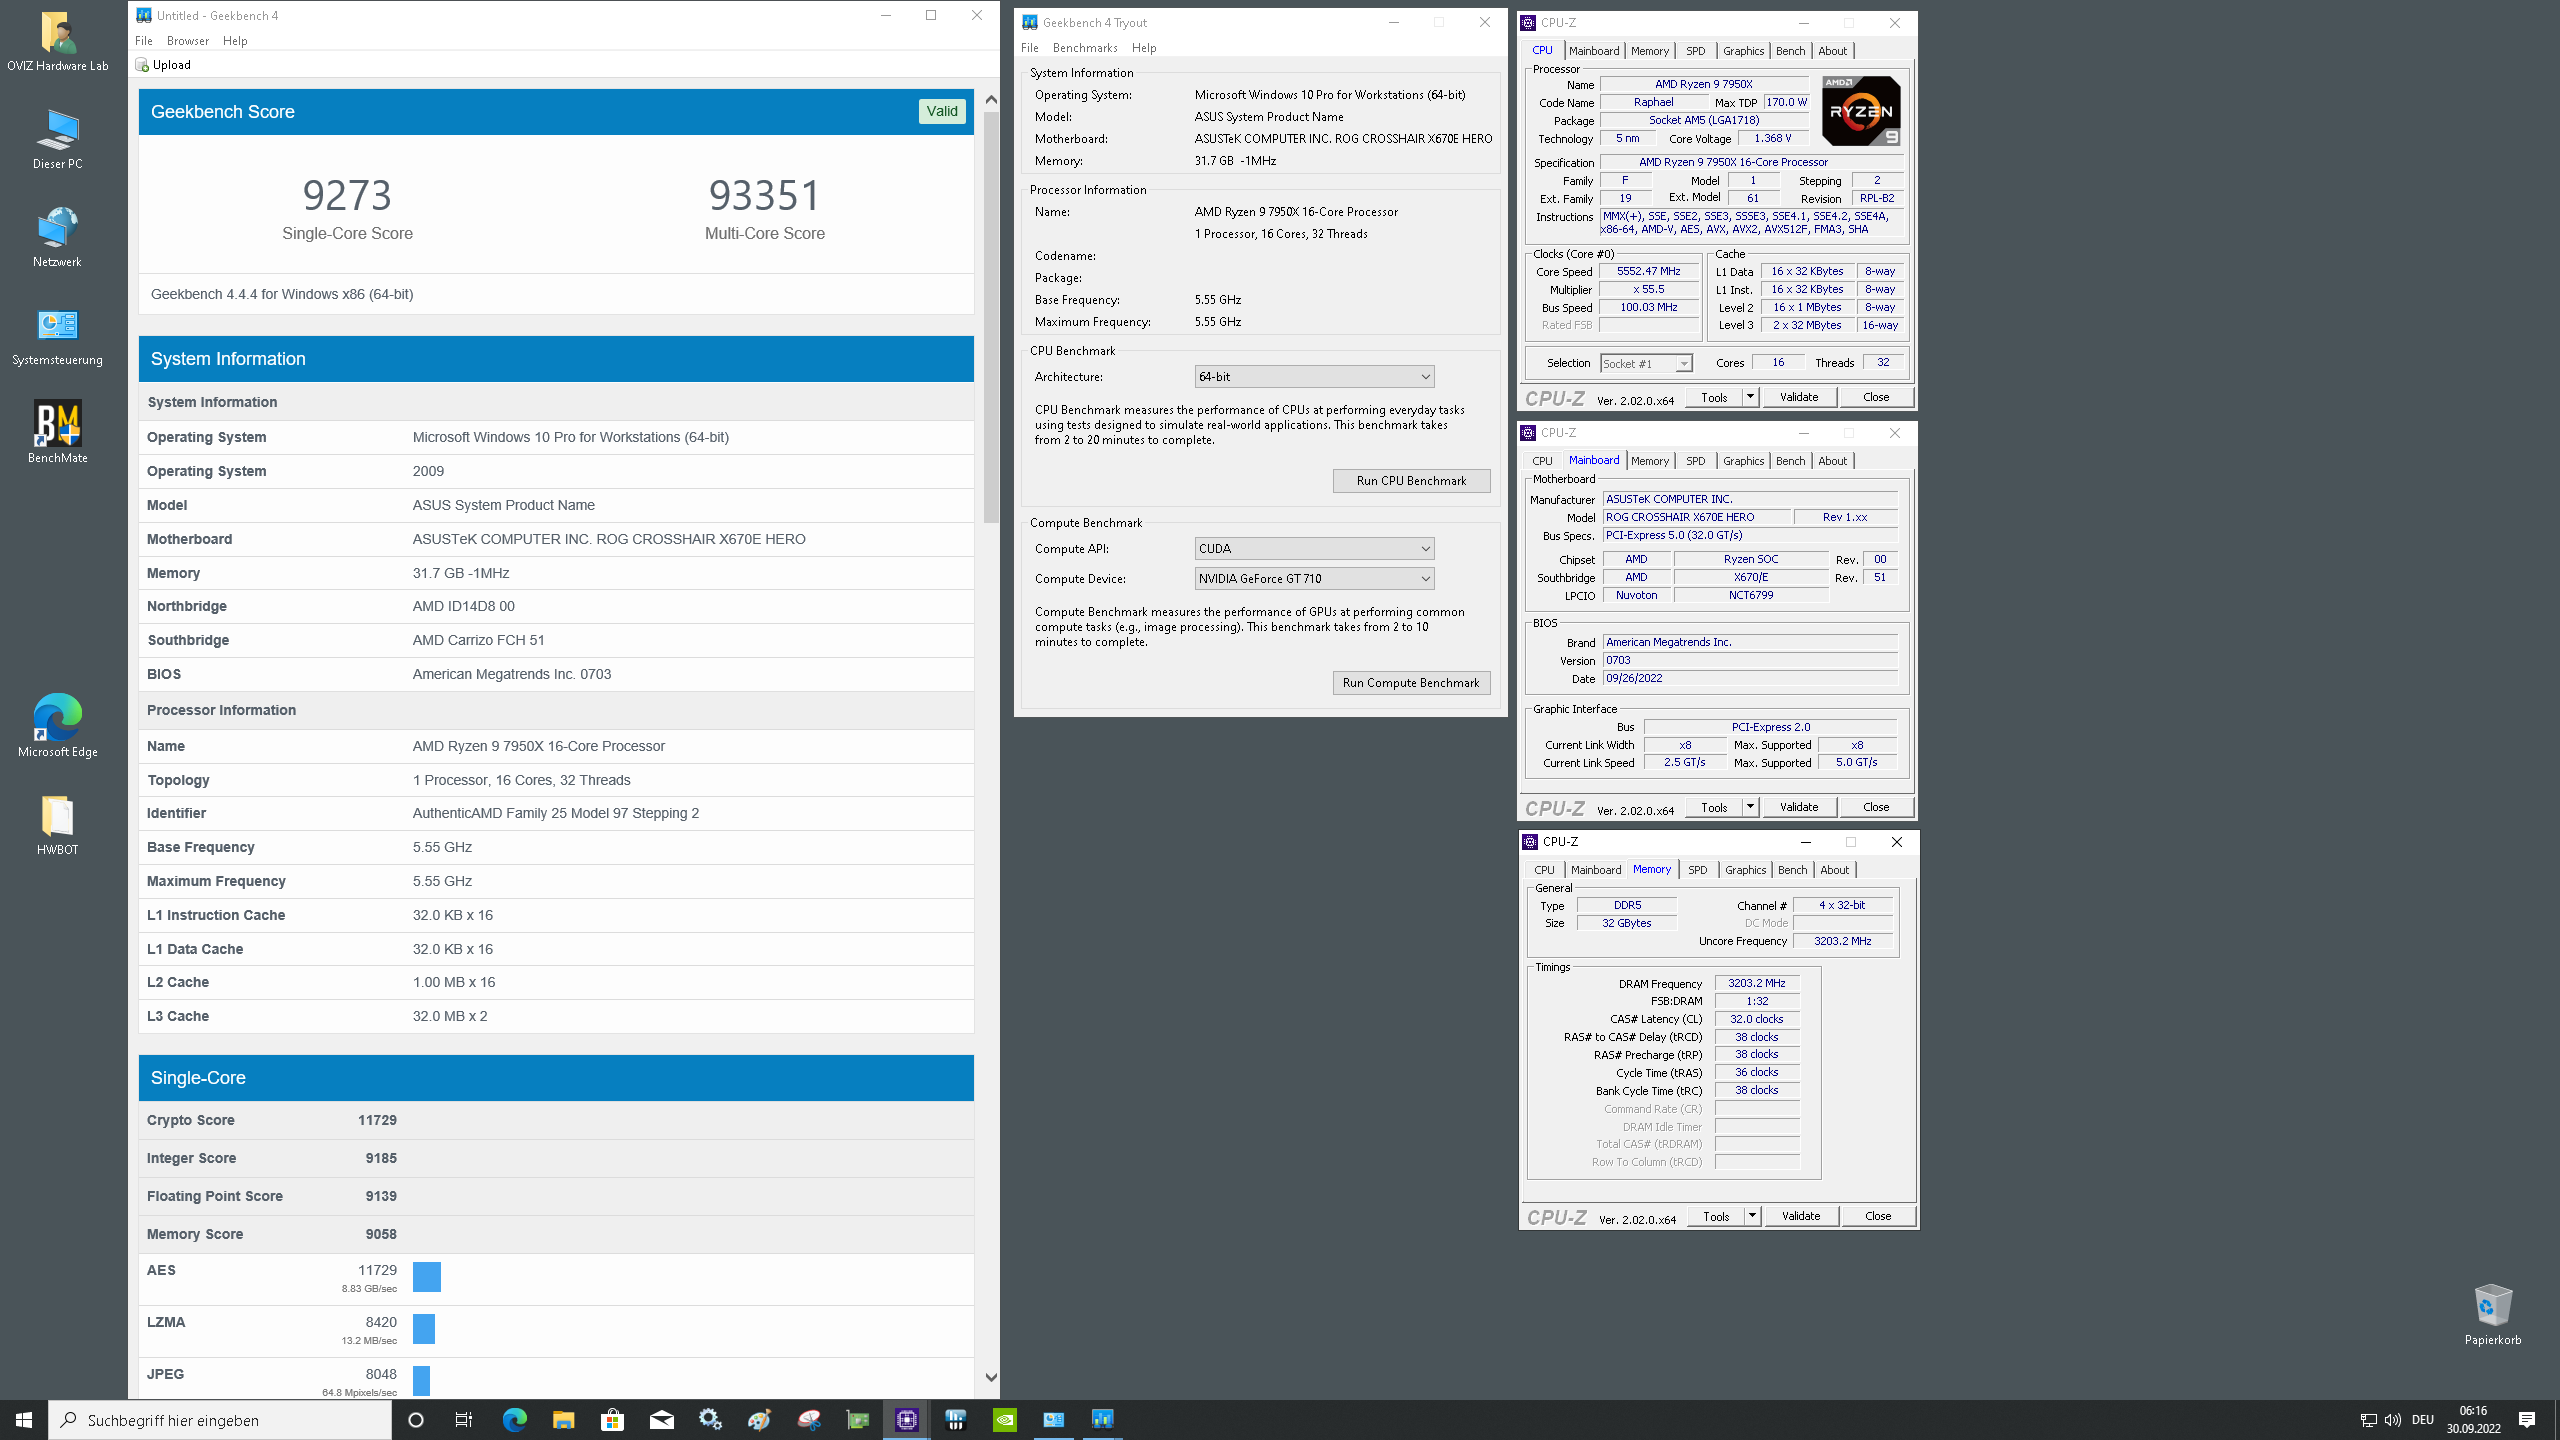Click Upload in Geekbench 4 toolbar

163,65
